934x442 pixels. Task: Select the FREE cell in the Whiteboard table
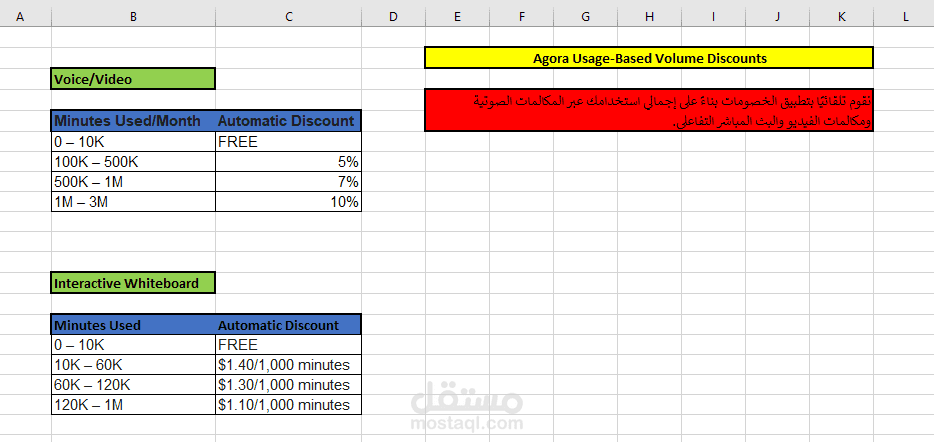288,345
